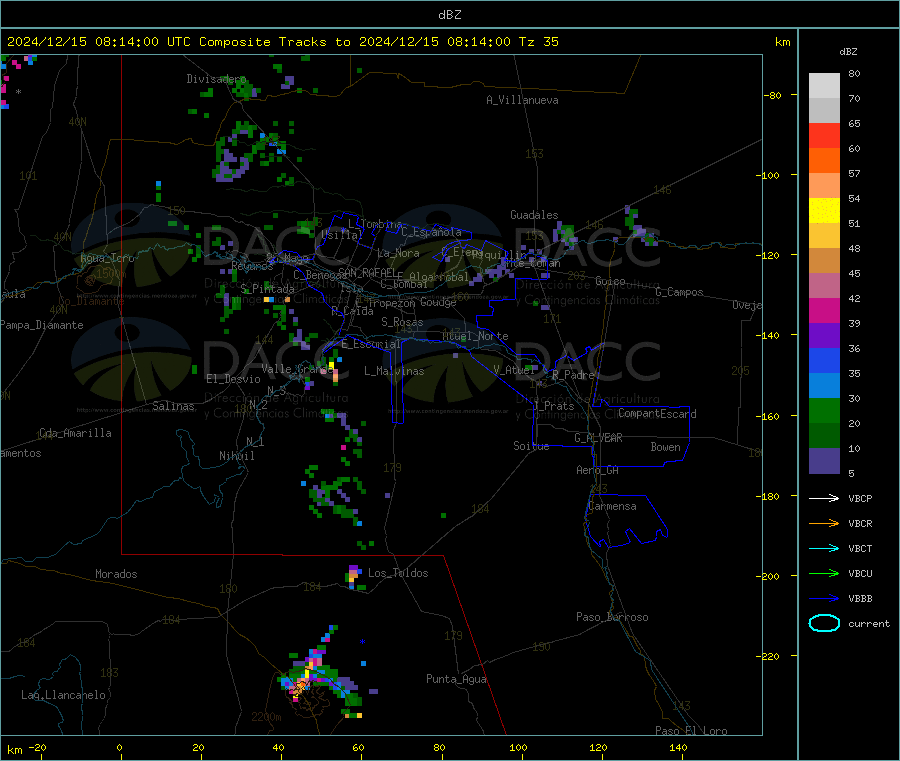The image size is (900, 761).
Task: Click the 'Tz 35' threshold text
Action: 538,42
